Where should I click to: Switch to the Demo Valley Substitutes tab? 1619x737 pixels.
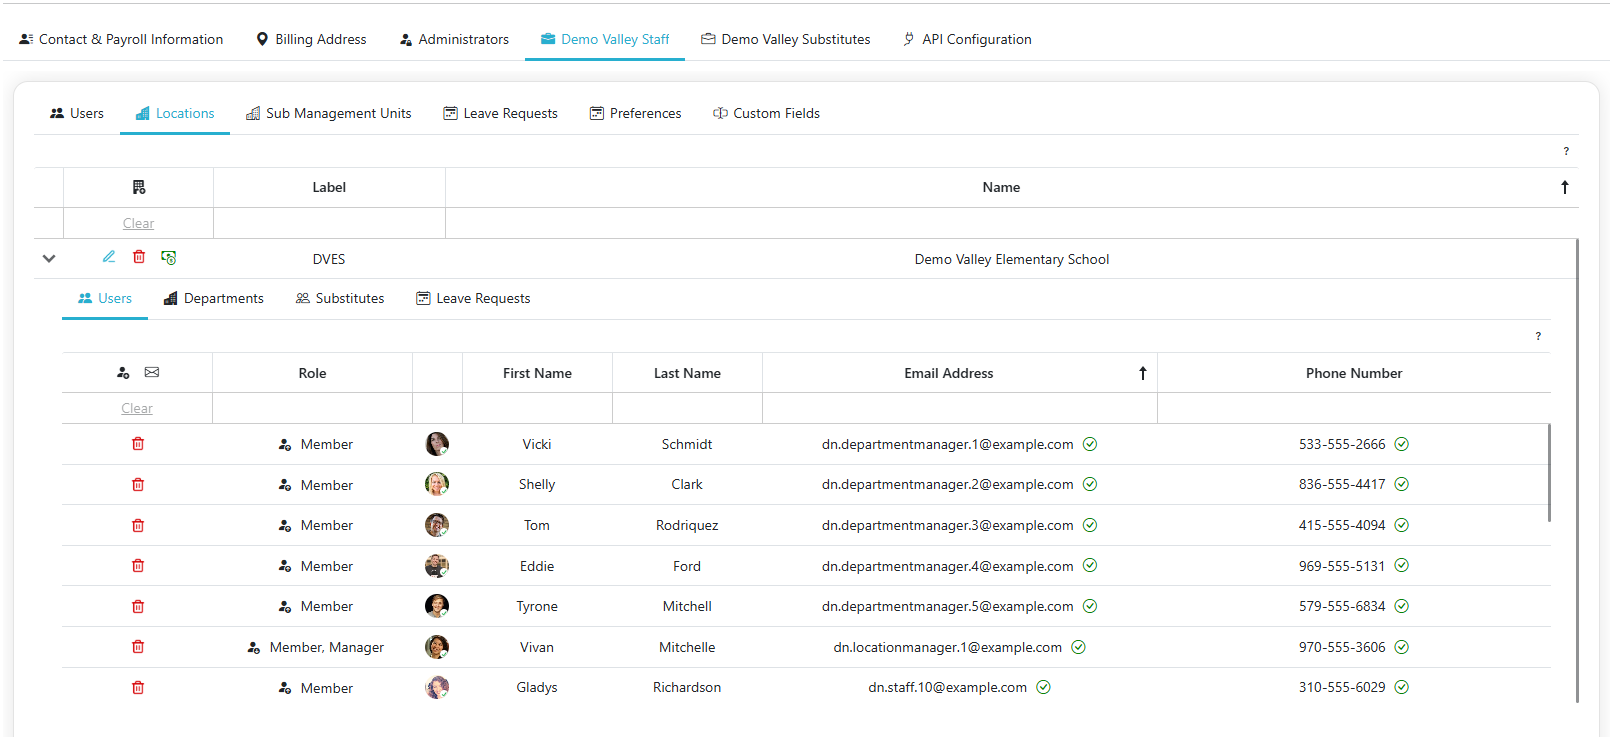pyautogui.click(x=785, y=39)
